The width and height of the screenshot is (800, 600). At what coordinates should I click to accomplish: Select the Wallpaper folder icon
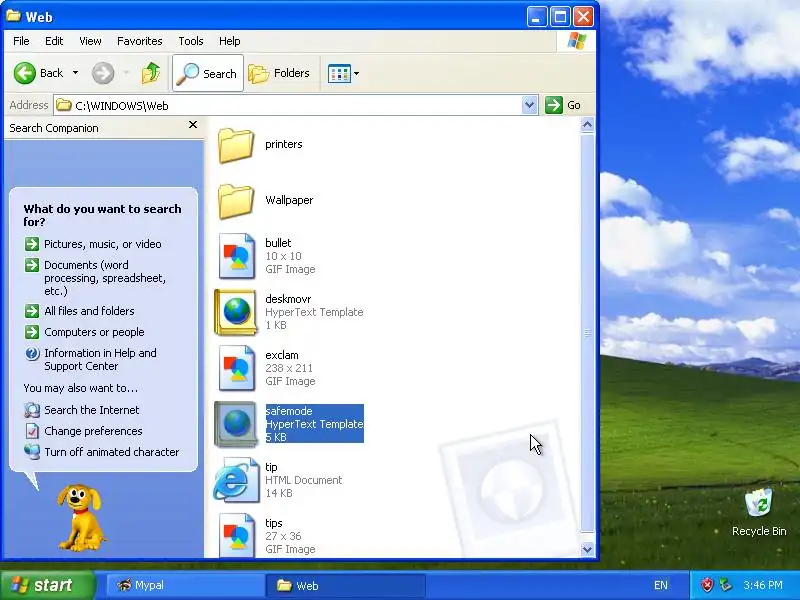[236, 201]
